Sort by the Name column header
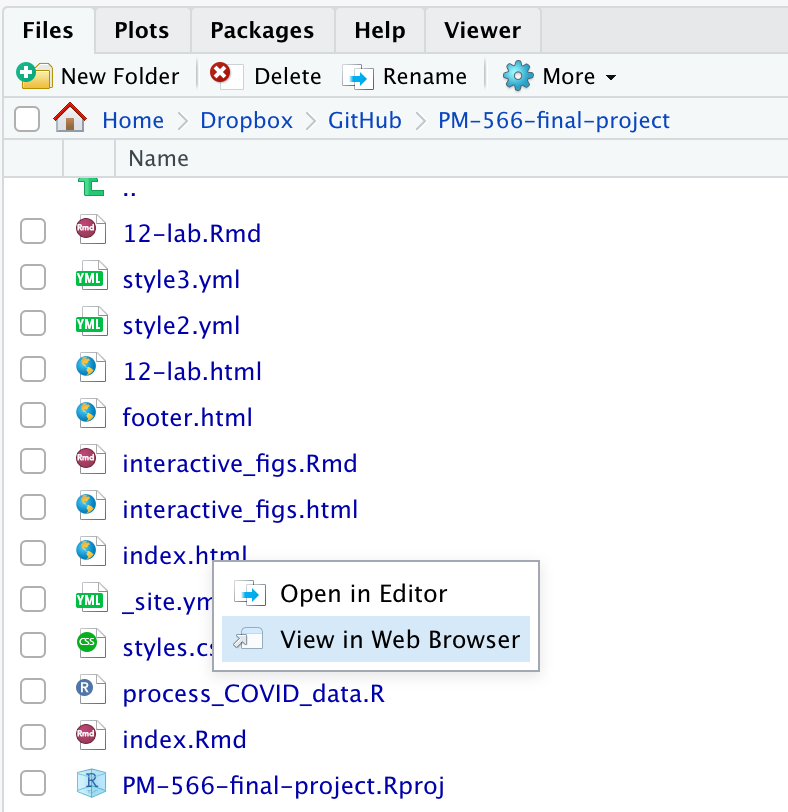This screenshot has width=788, height=812. click(x=158, y=158)
